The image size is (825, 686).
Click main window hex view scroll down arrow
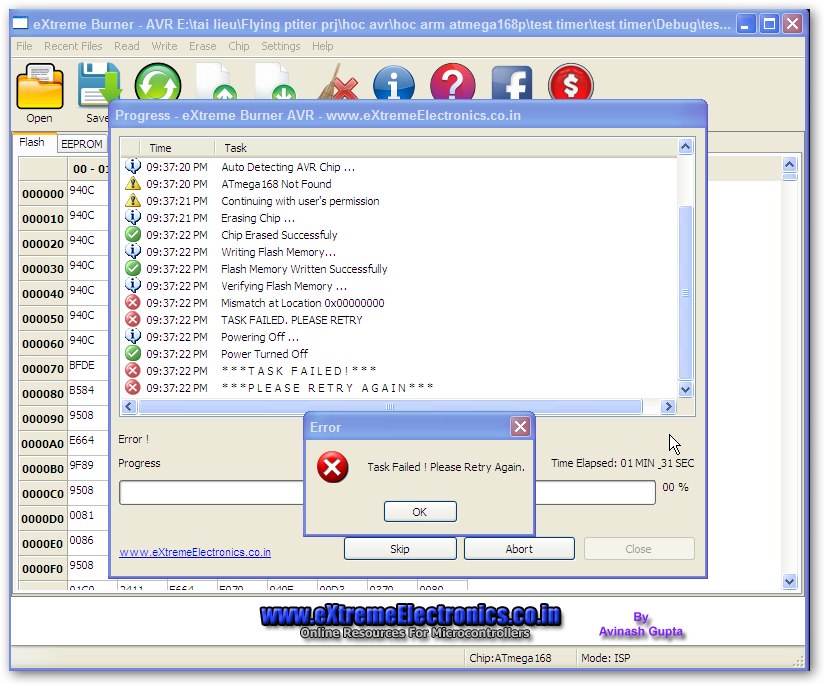pyautogui.click(x=789, y=581)
